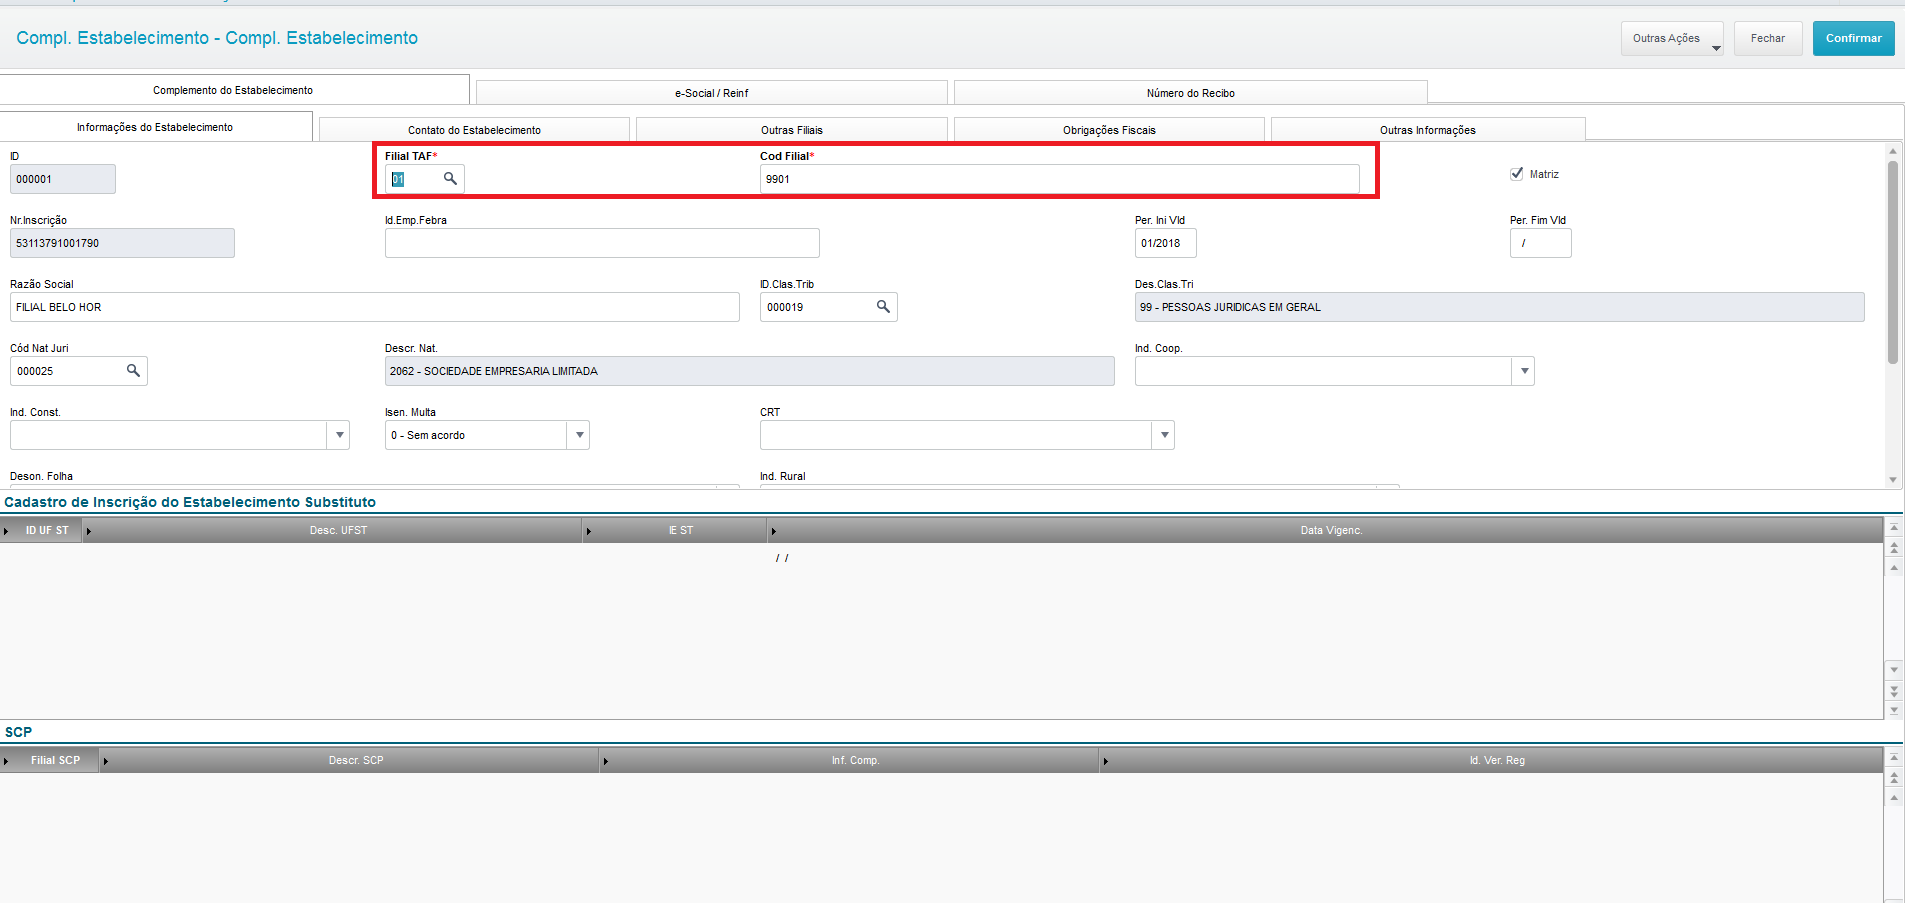Open the Contato do Estabelecimento tab
Image resolution: width=1905 pixels, height=903 pixels.
pyautogui.click(x=474, y=130)
